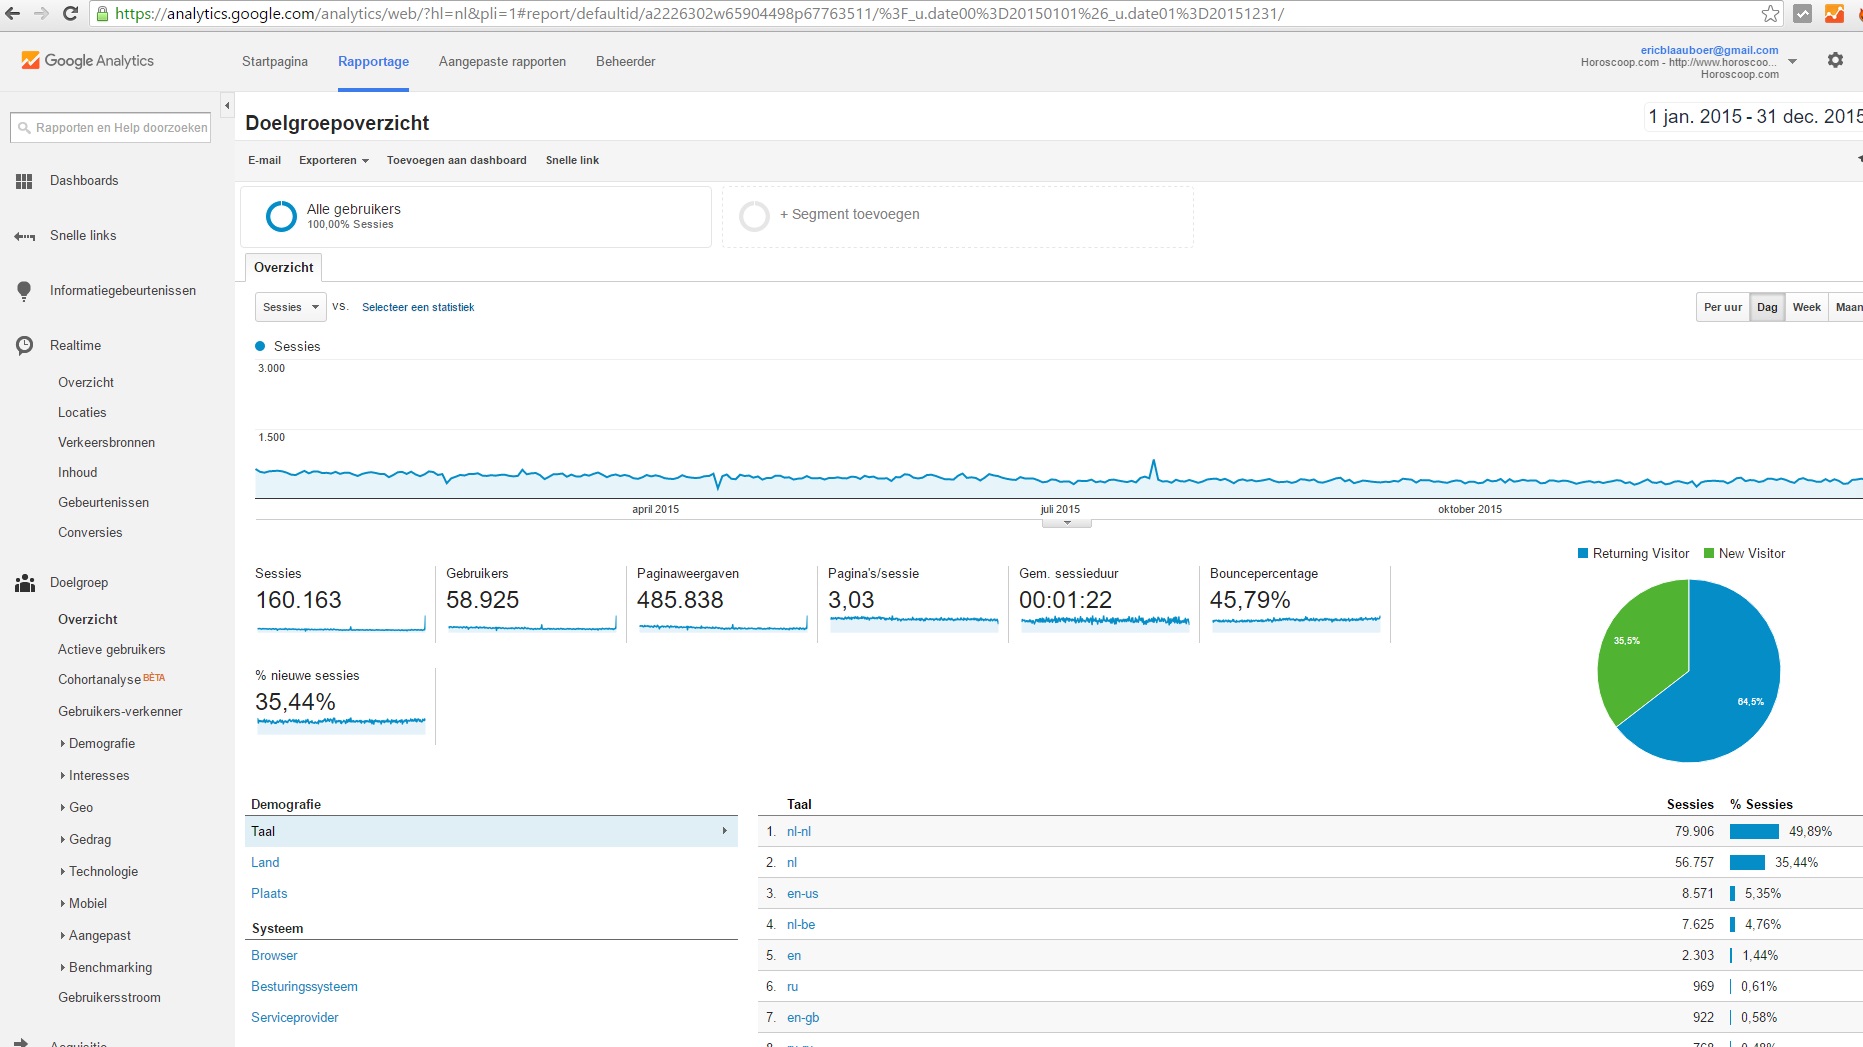Image resolution: width=1863 pixels, height=1047 pixels.
Task: Collapse the left sidebar with the arrow handle
Action: click(227, 105)
